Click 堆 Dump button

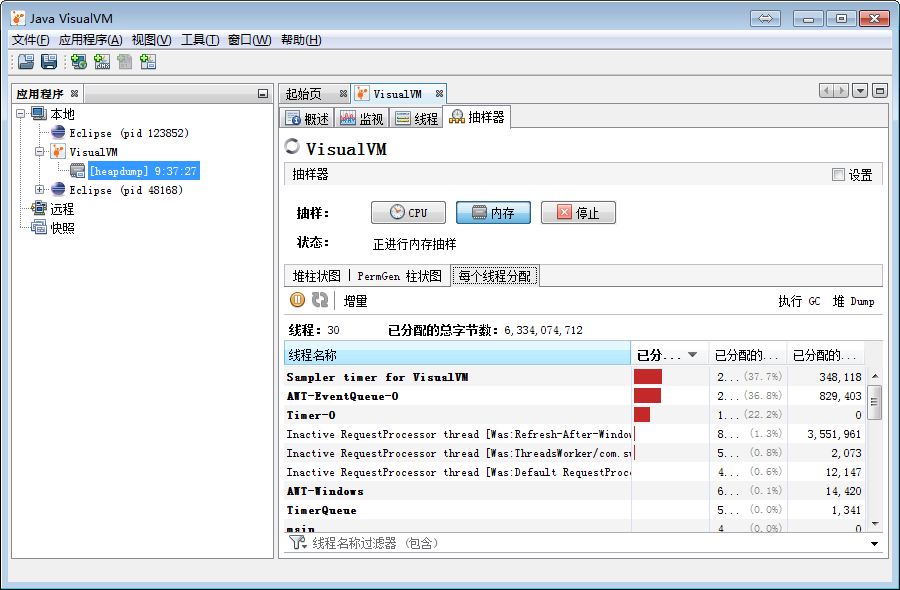(x=854, y=301)
